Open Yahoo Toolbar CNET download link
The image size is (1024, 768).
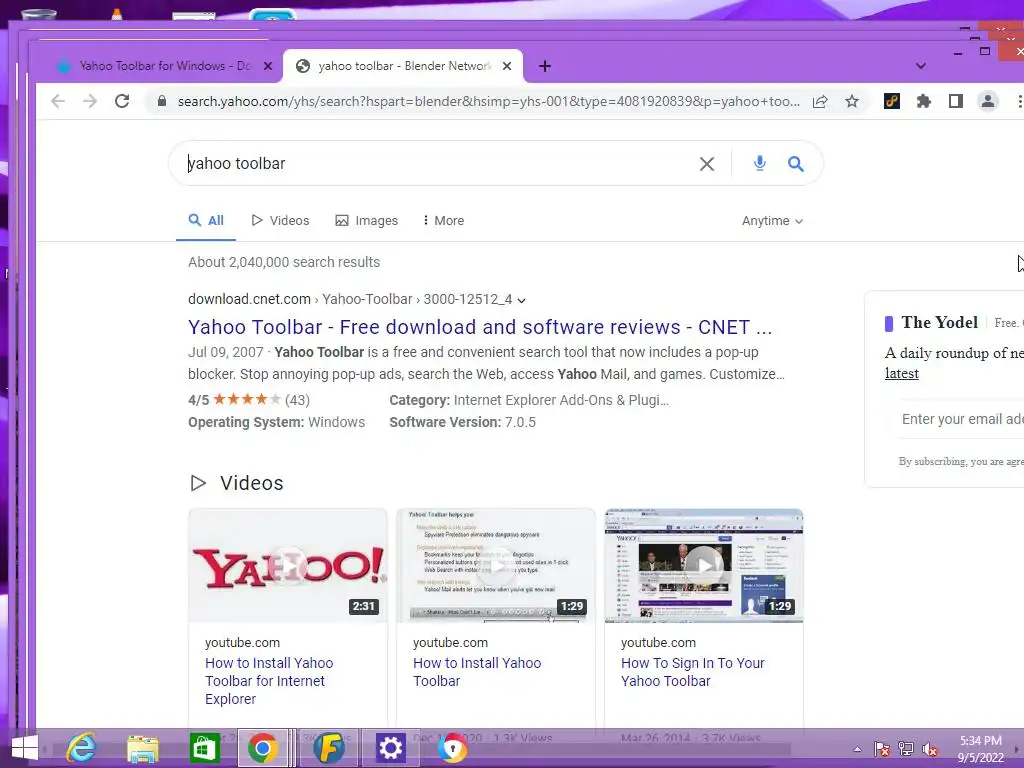[480, 327]
